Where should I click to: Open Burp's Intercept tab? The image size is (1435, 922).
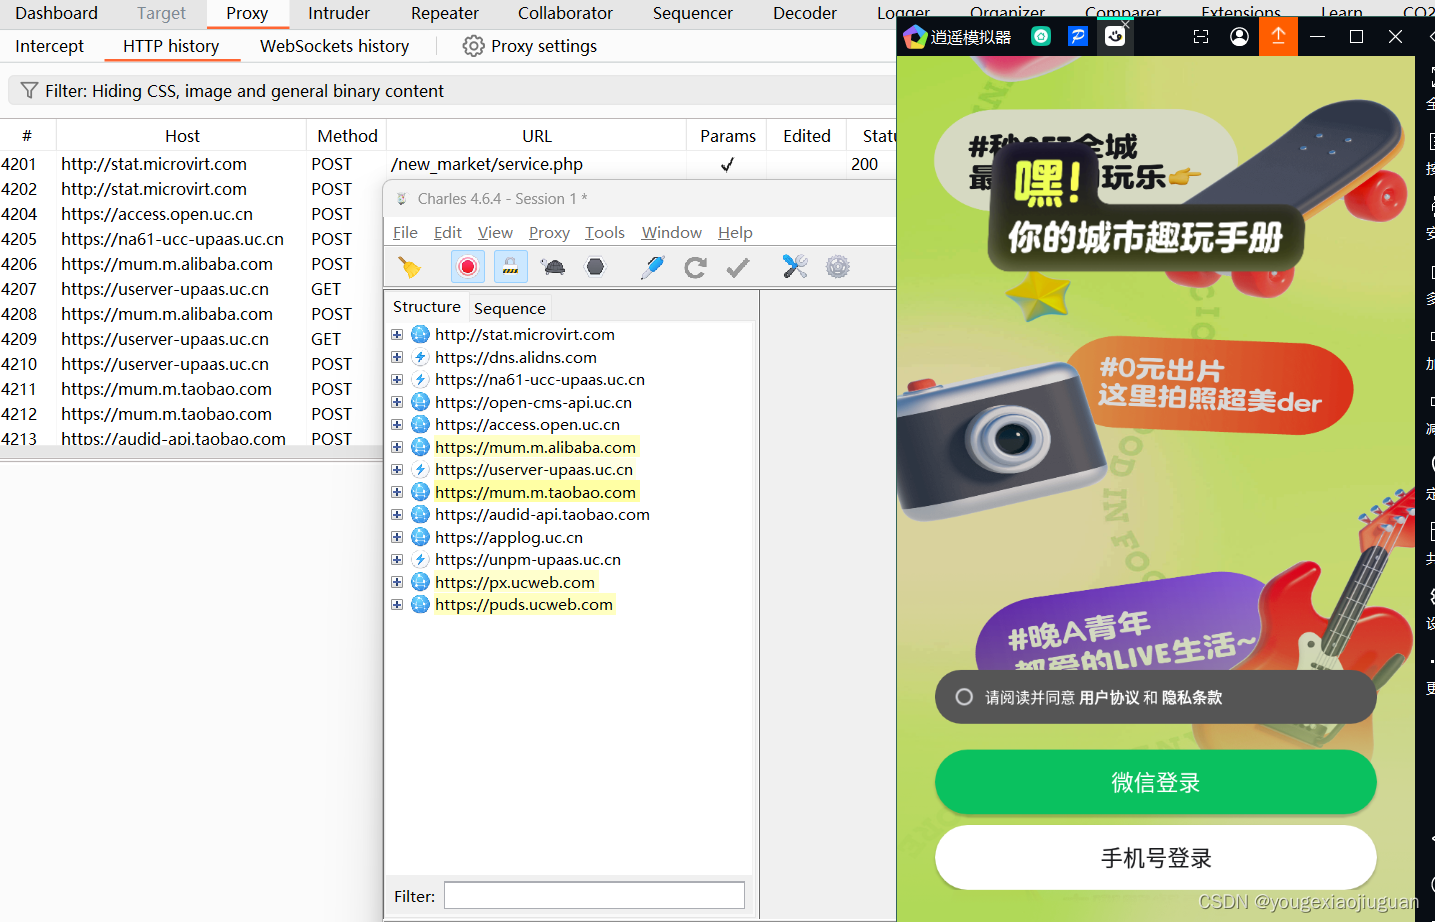tap(50, 46)
